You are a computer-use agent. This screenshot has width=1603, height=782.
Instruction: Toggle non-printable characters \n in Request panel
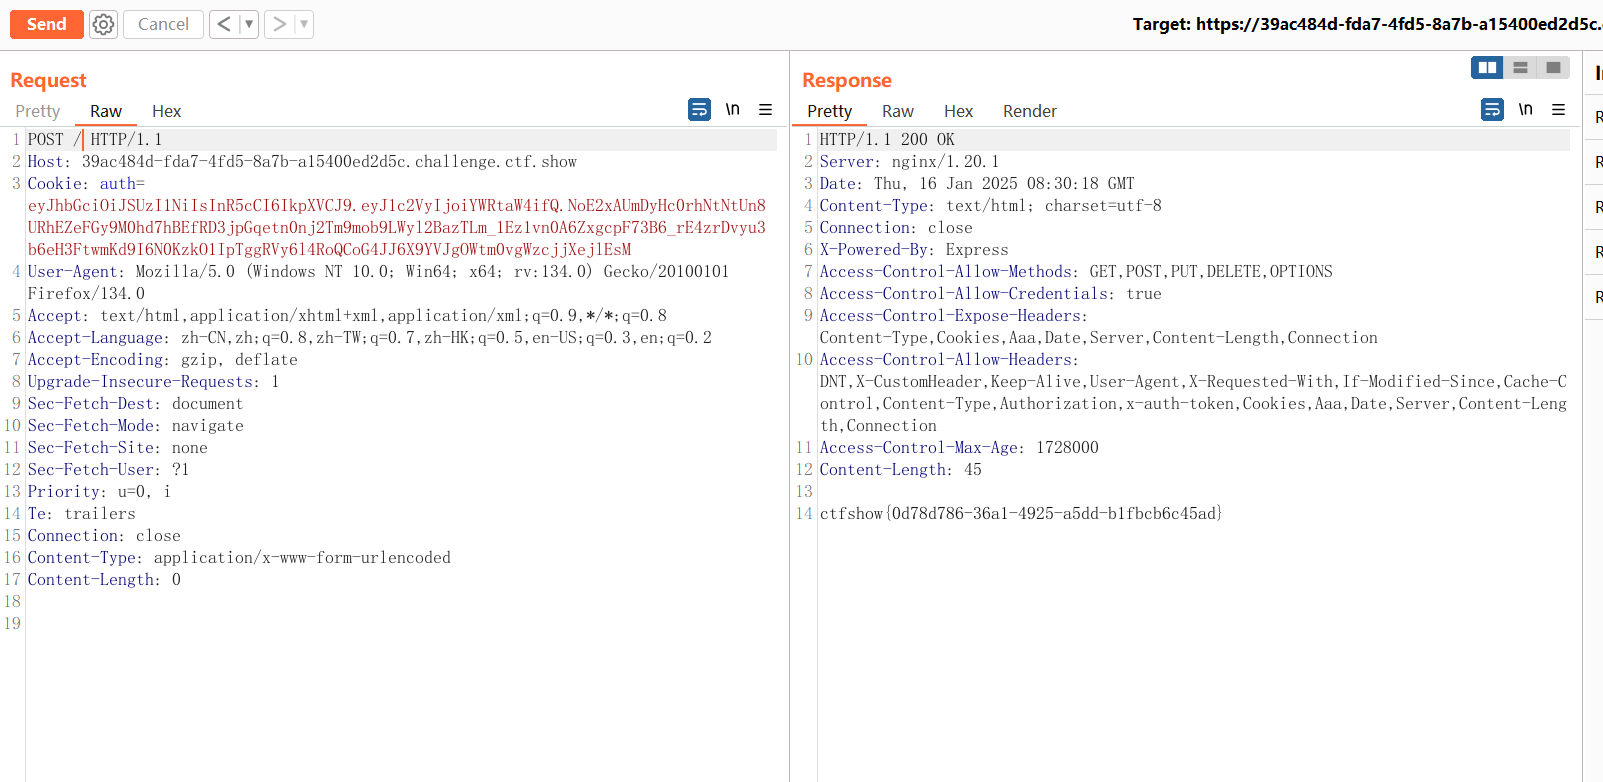(x=733, y=110)
